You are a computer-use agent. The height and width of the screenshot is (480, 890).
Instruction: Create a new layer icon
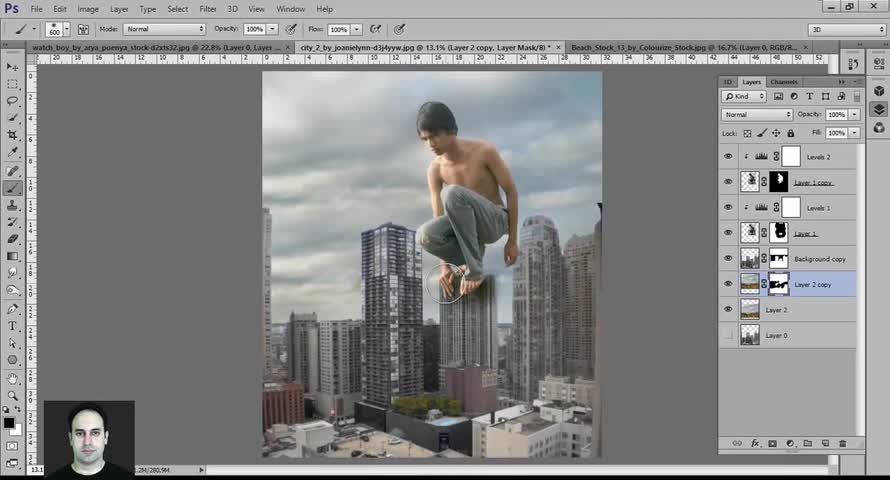coord(825,443)
